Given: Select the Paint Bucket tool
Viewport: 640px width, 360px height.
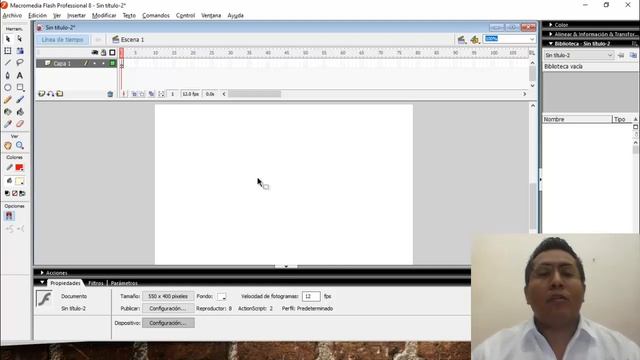Looking at the screenshot, I should (x=20, y=112).
